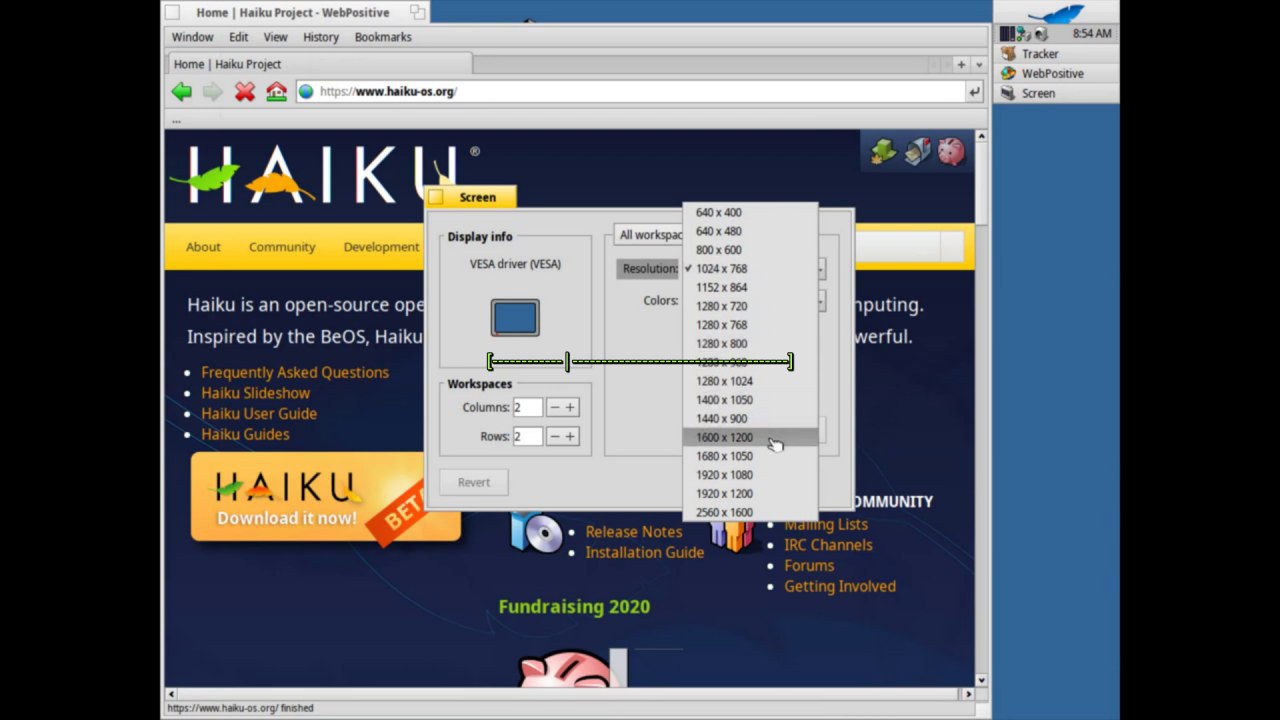Open the Haiku User Guide link

pyautogui.click(x=259, y=413)
